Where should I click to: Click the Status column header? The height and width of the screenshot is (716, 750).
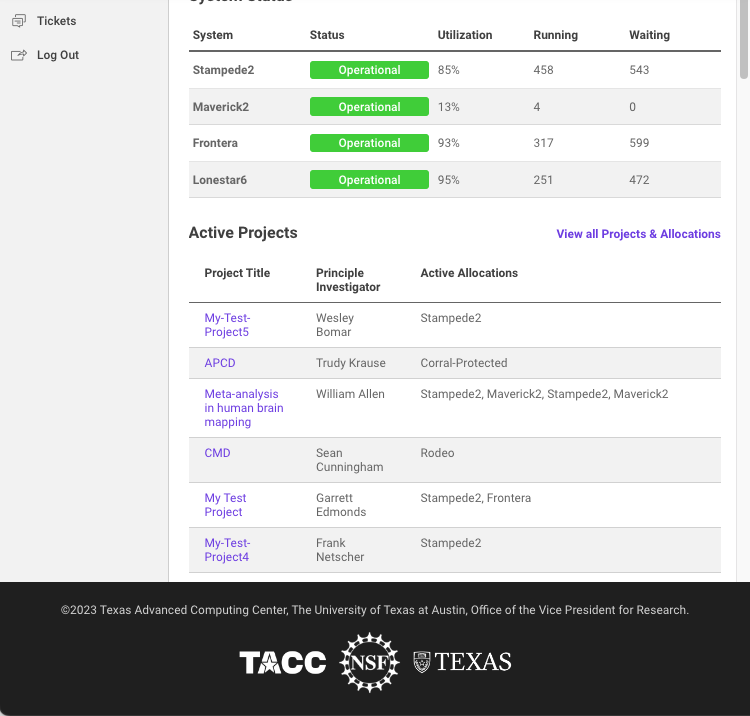[327, 35]
